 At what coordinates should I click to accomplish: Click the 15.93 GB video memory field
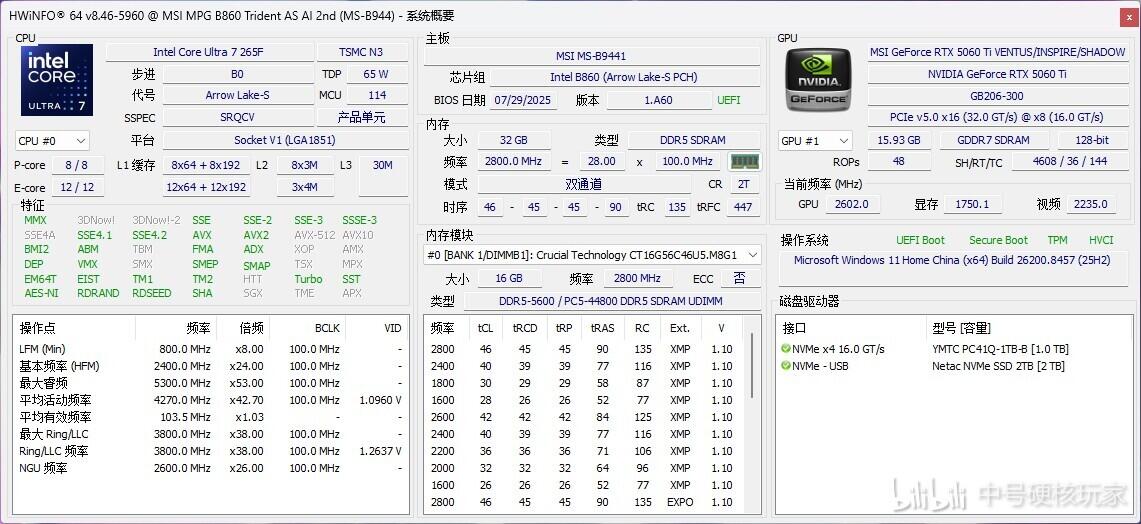point(899,140)
